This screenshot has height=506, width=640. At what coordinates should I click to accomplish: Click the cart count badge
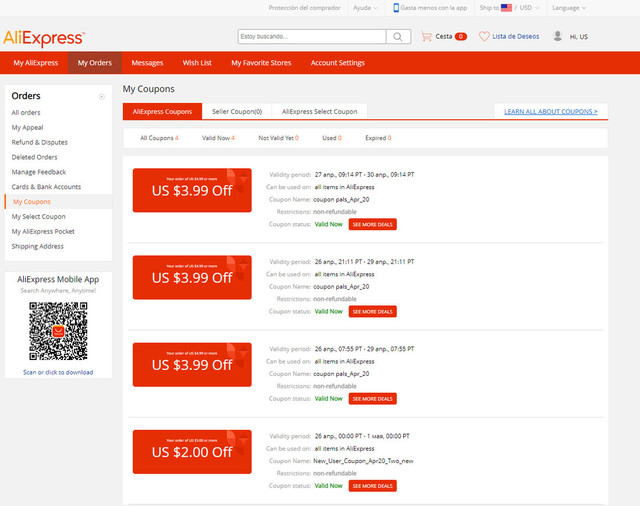(461, 36)
